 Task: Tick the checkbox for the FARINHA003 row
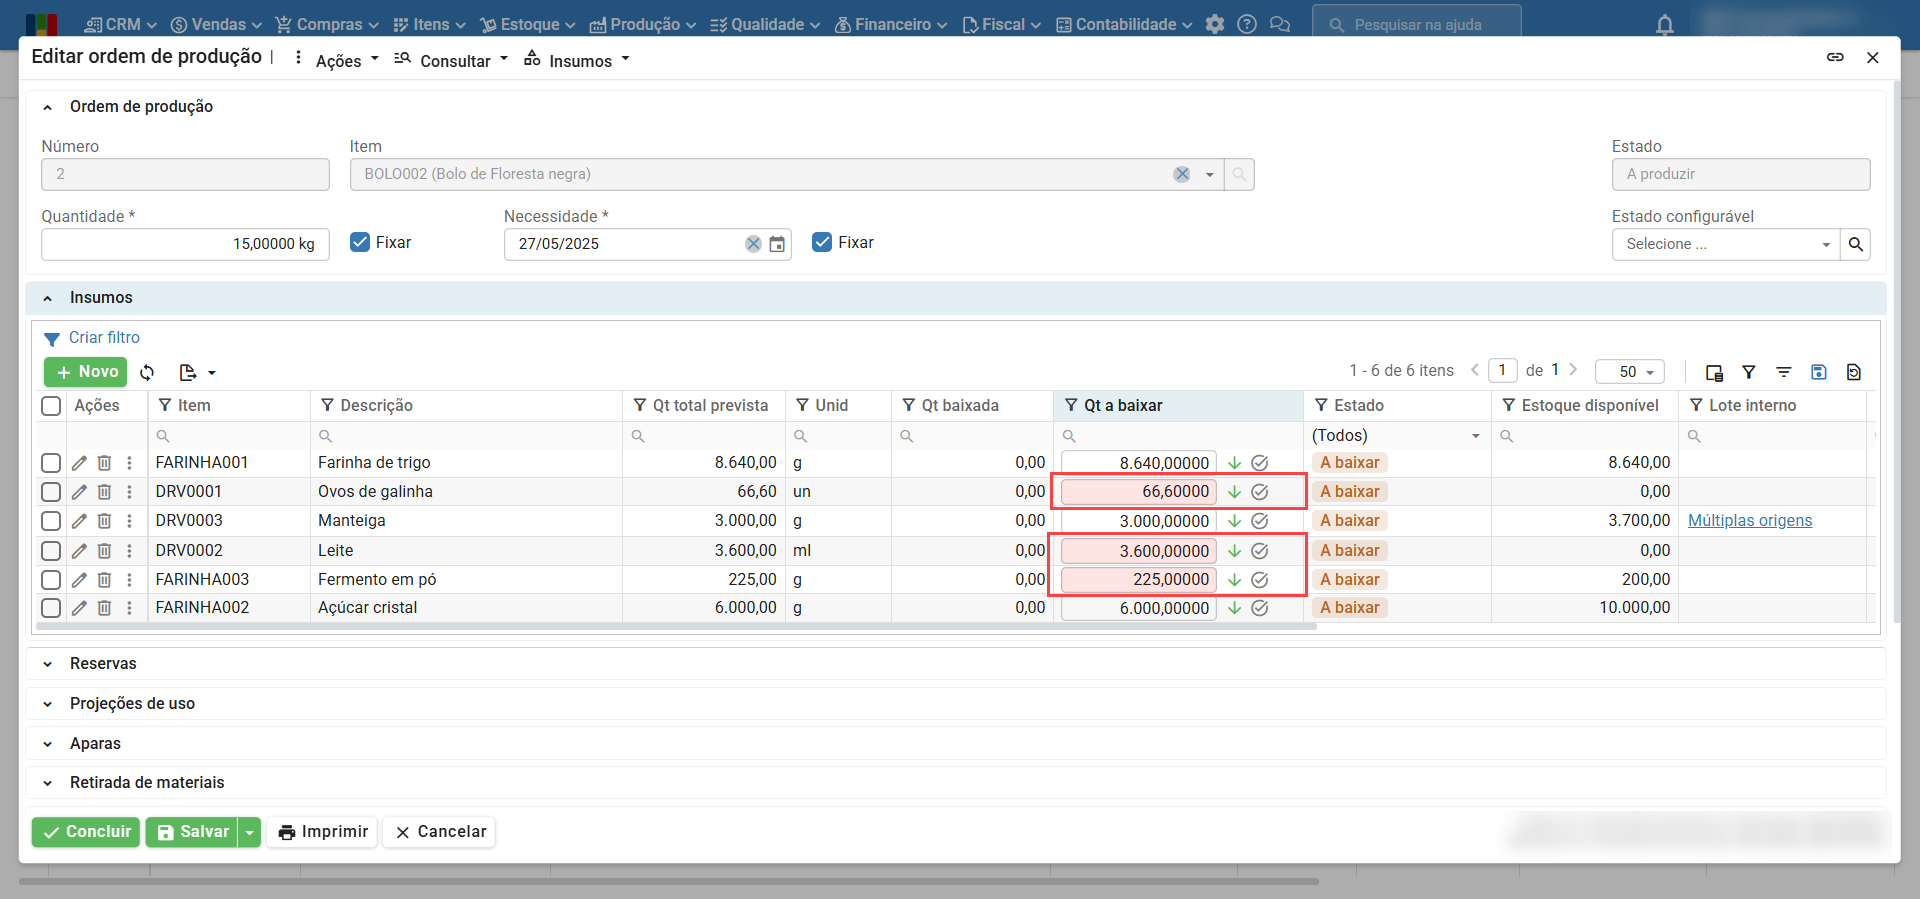pyautogui.click(x=51, y=580)
